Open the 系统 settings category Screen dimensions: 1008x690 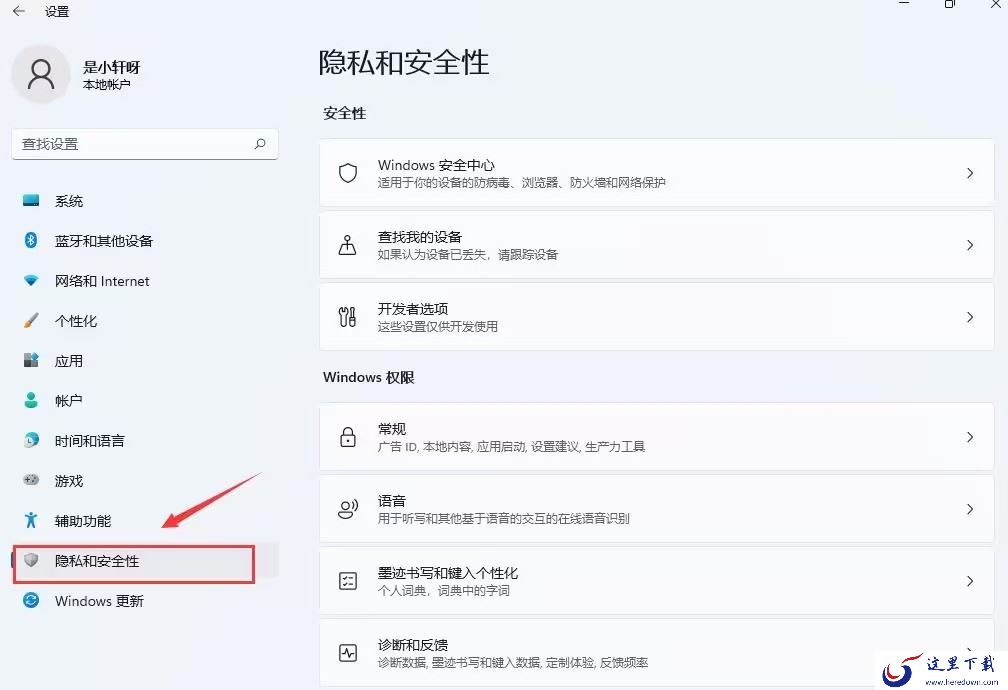tap(145, 201)
